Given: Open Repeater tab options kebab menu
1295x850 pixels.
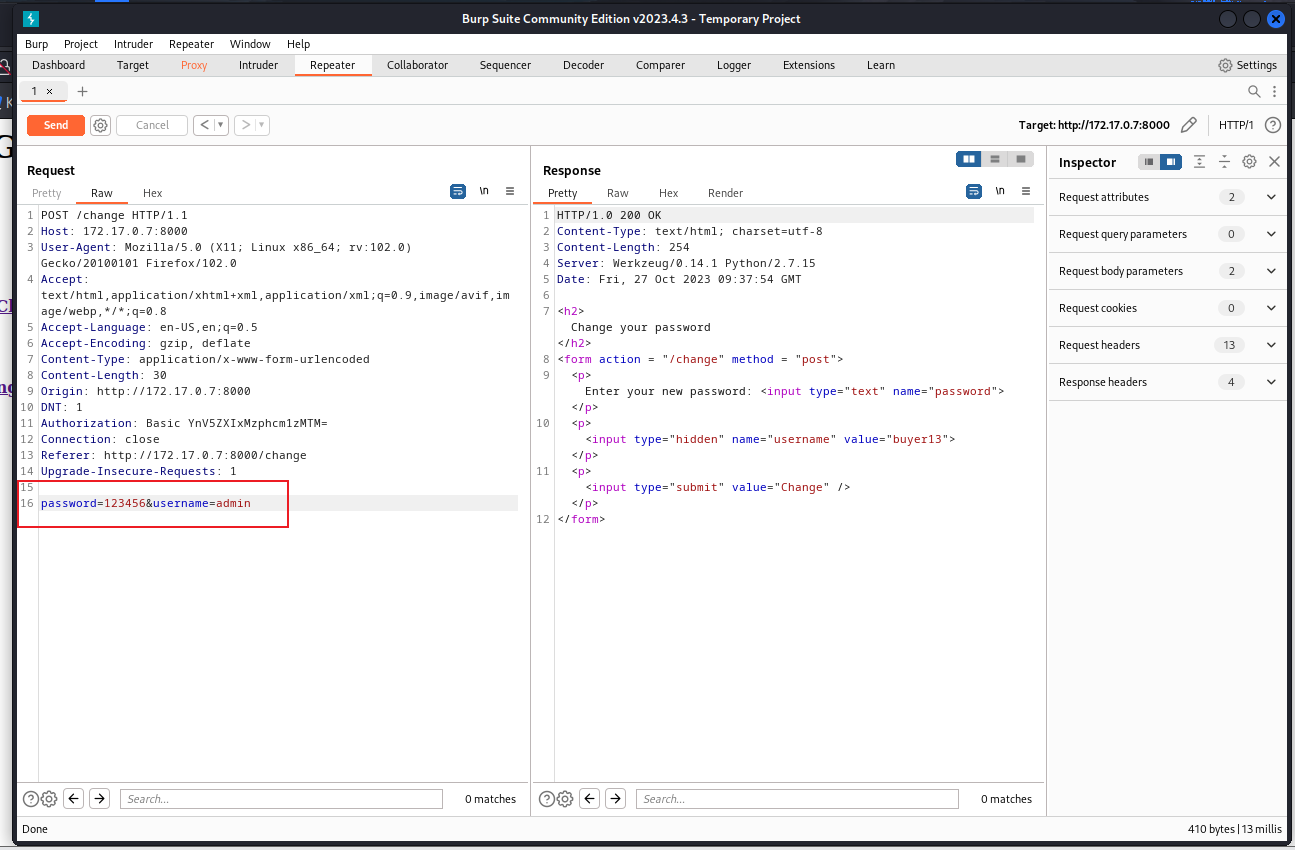Looking at the screenshot, I should [x=1274, y=91].
